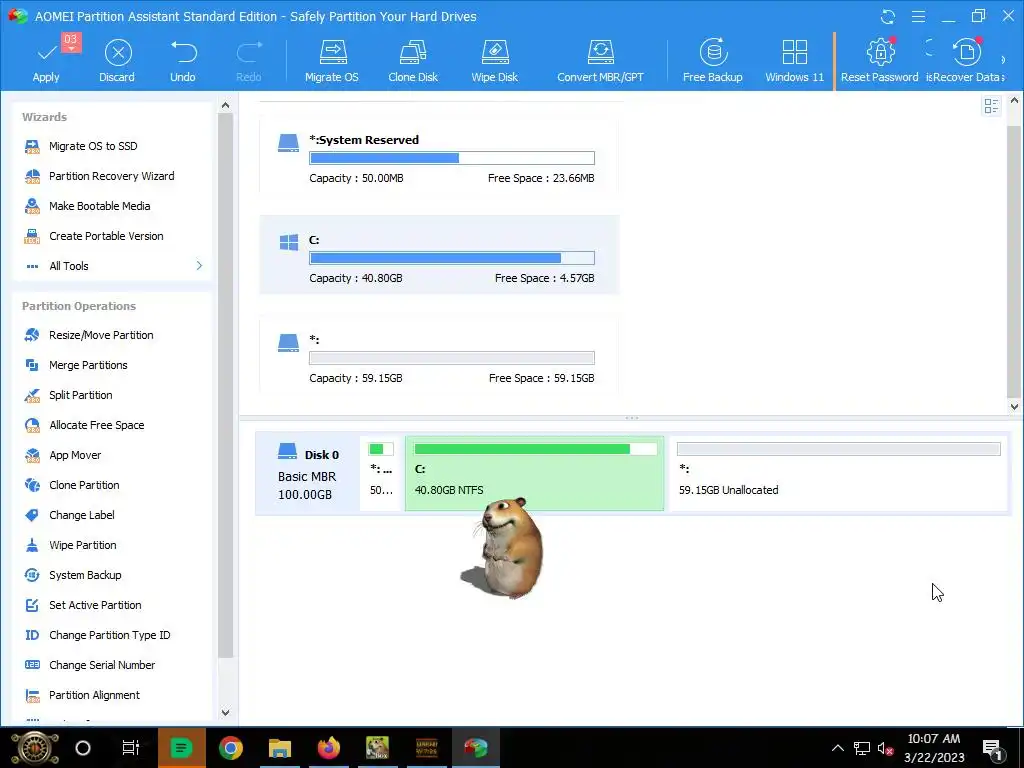
Task: Show more toolbar items chevron
Action: (1004, 60)
